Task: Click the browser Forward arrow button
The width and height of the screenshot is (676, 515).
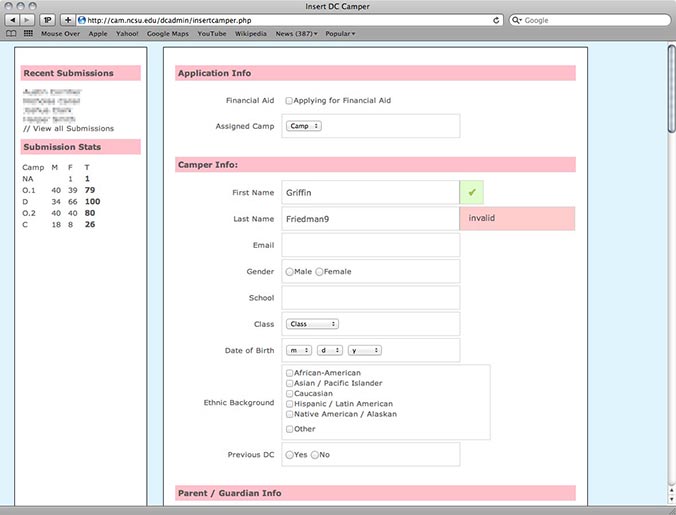Action: coord(27,19)
